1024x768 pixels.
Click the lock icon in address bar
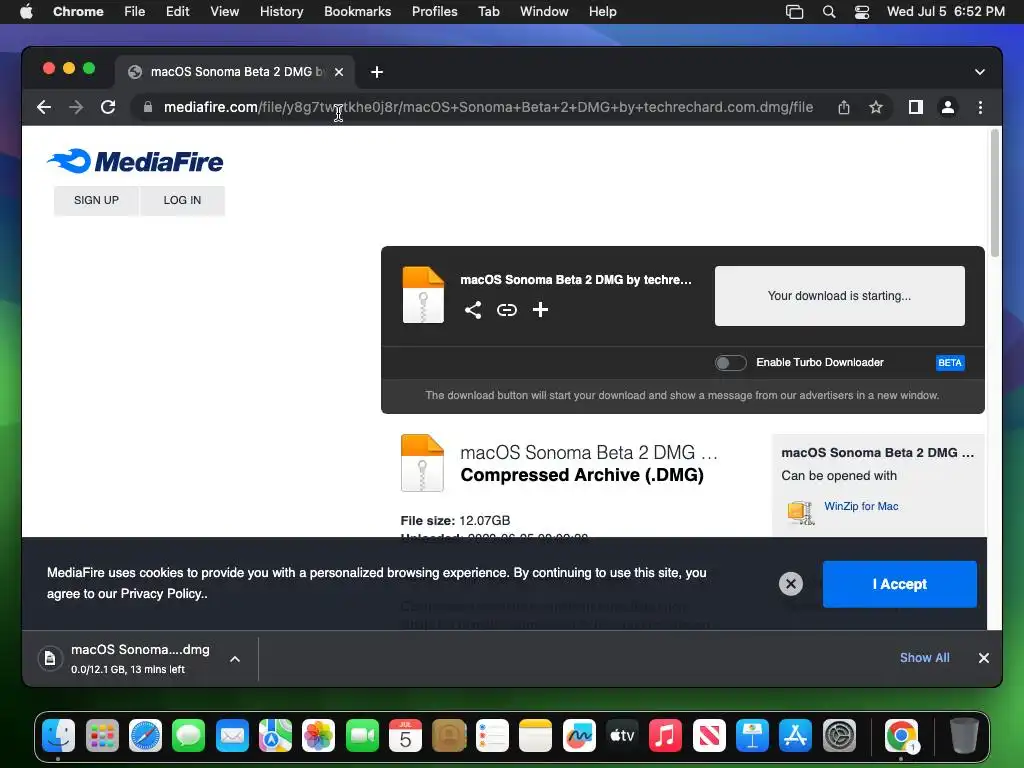(148, 107)
